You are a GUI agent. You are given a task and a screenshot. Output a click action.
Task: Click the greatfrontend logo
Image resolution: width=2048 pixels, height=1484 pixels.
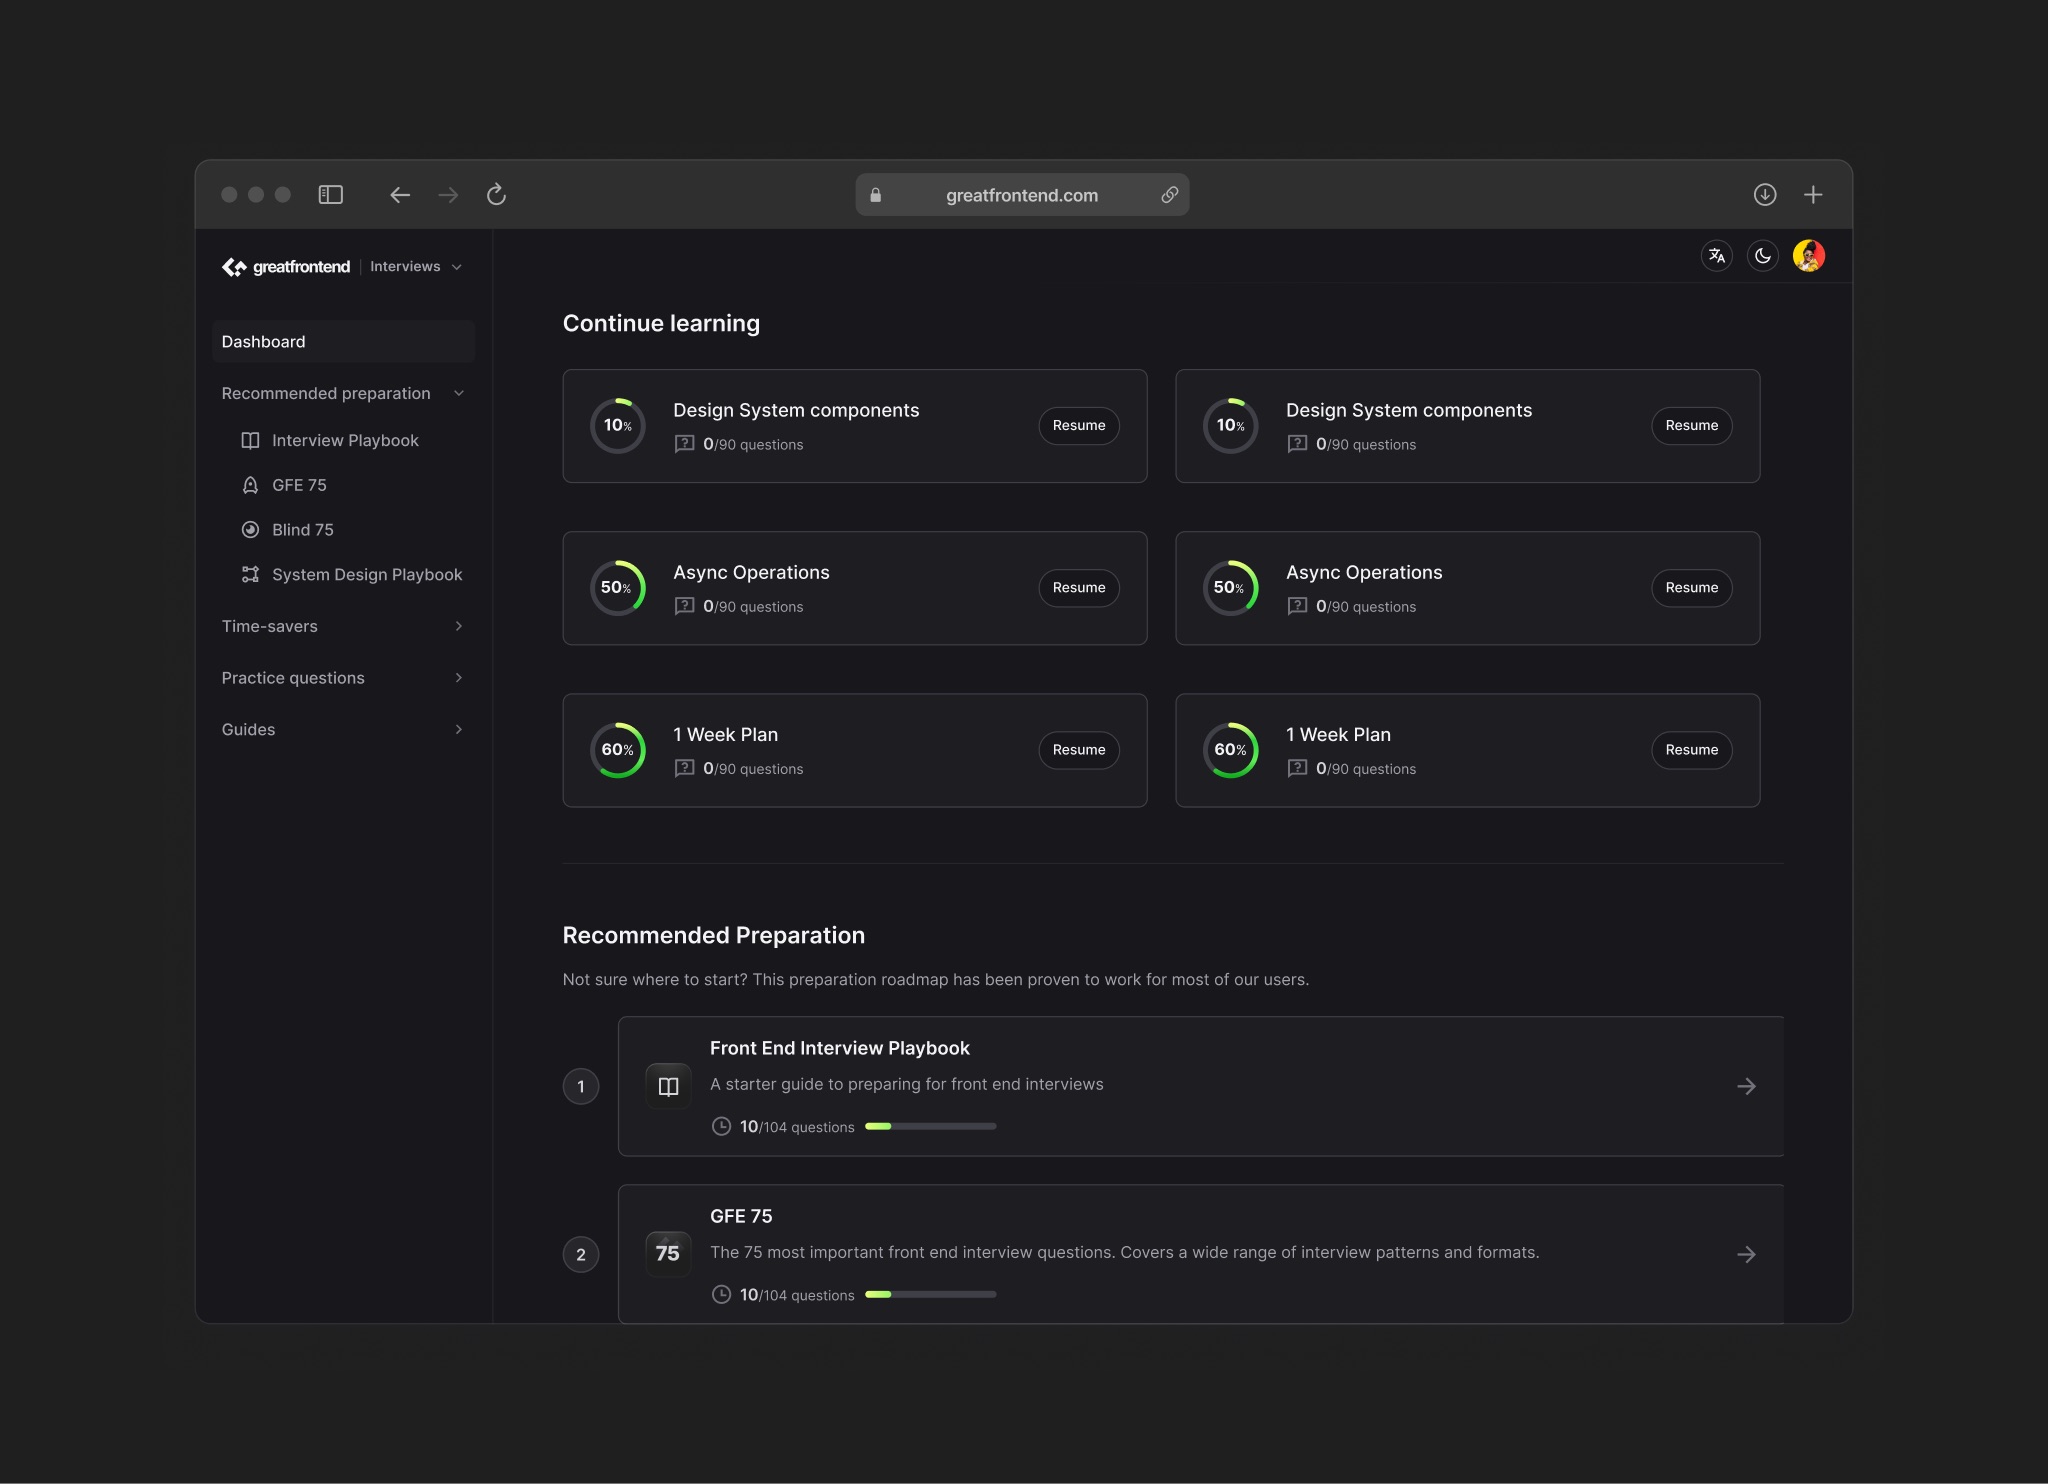tap(286, 267)
